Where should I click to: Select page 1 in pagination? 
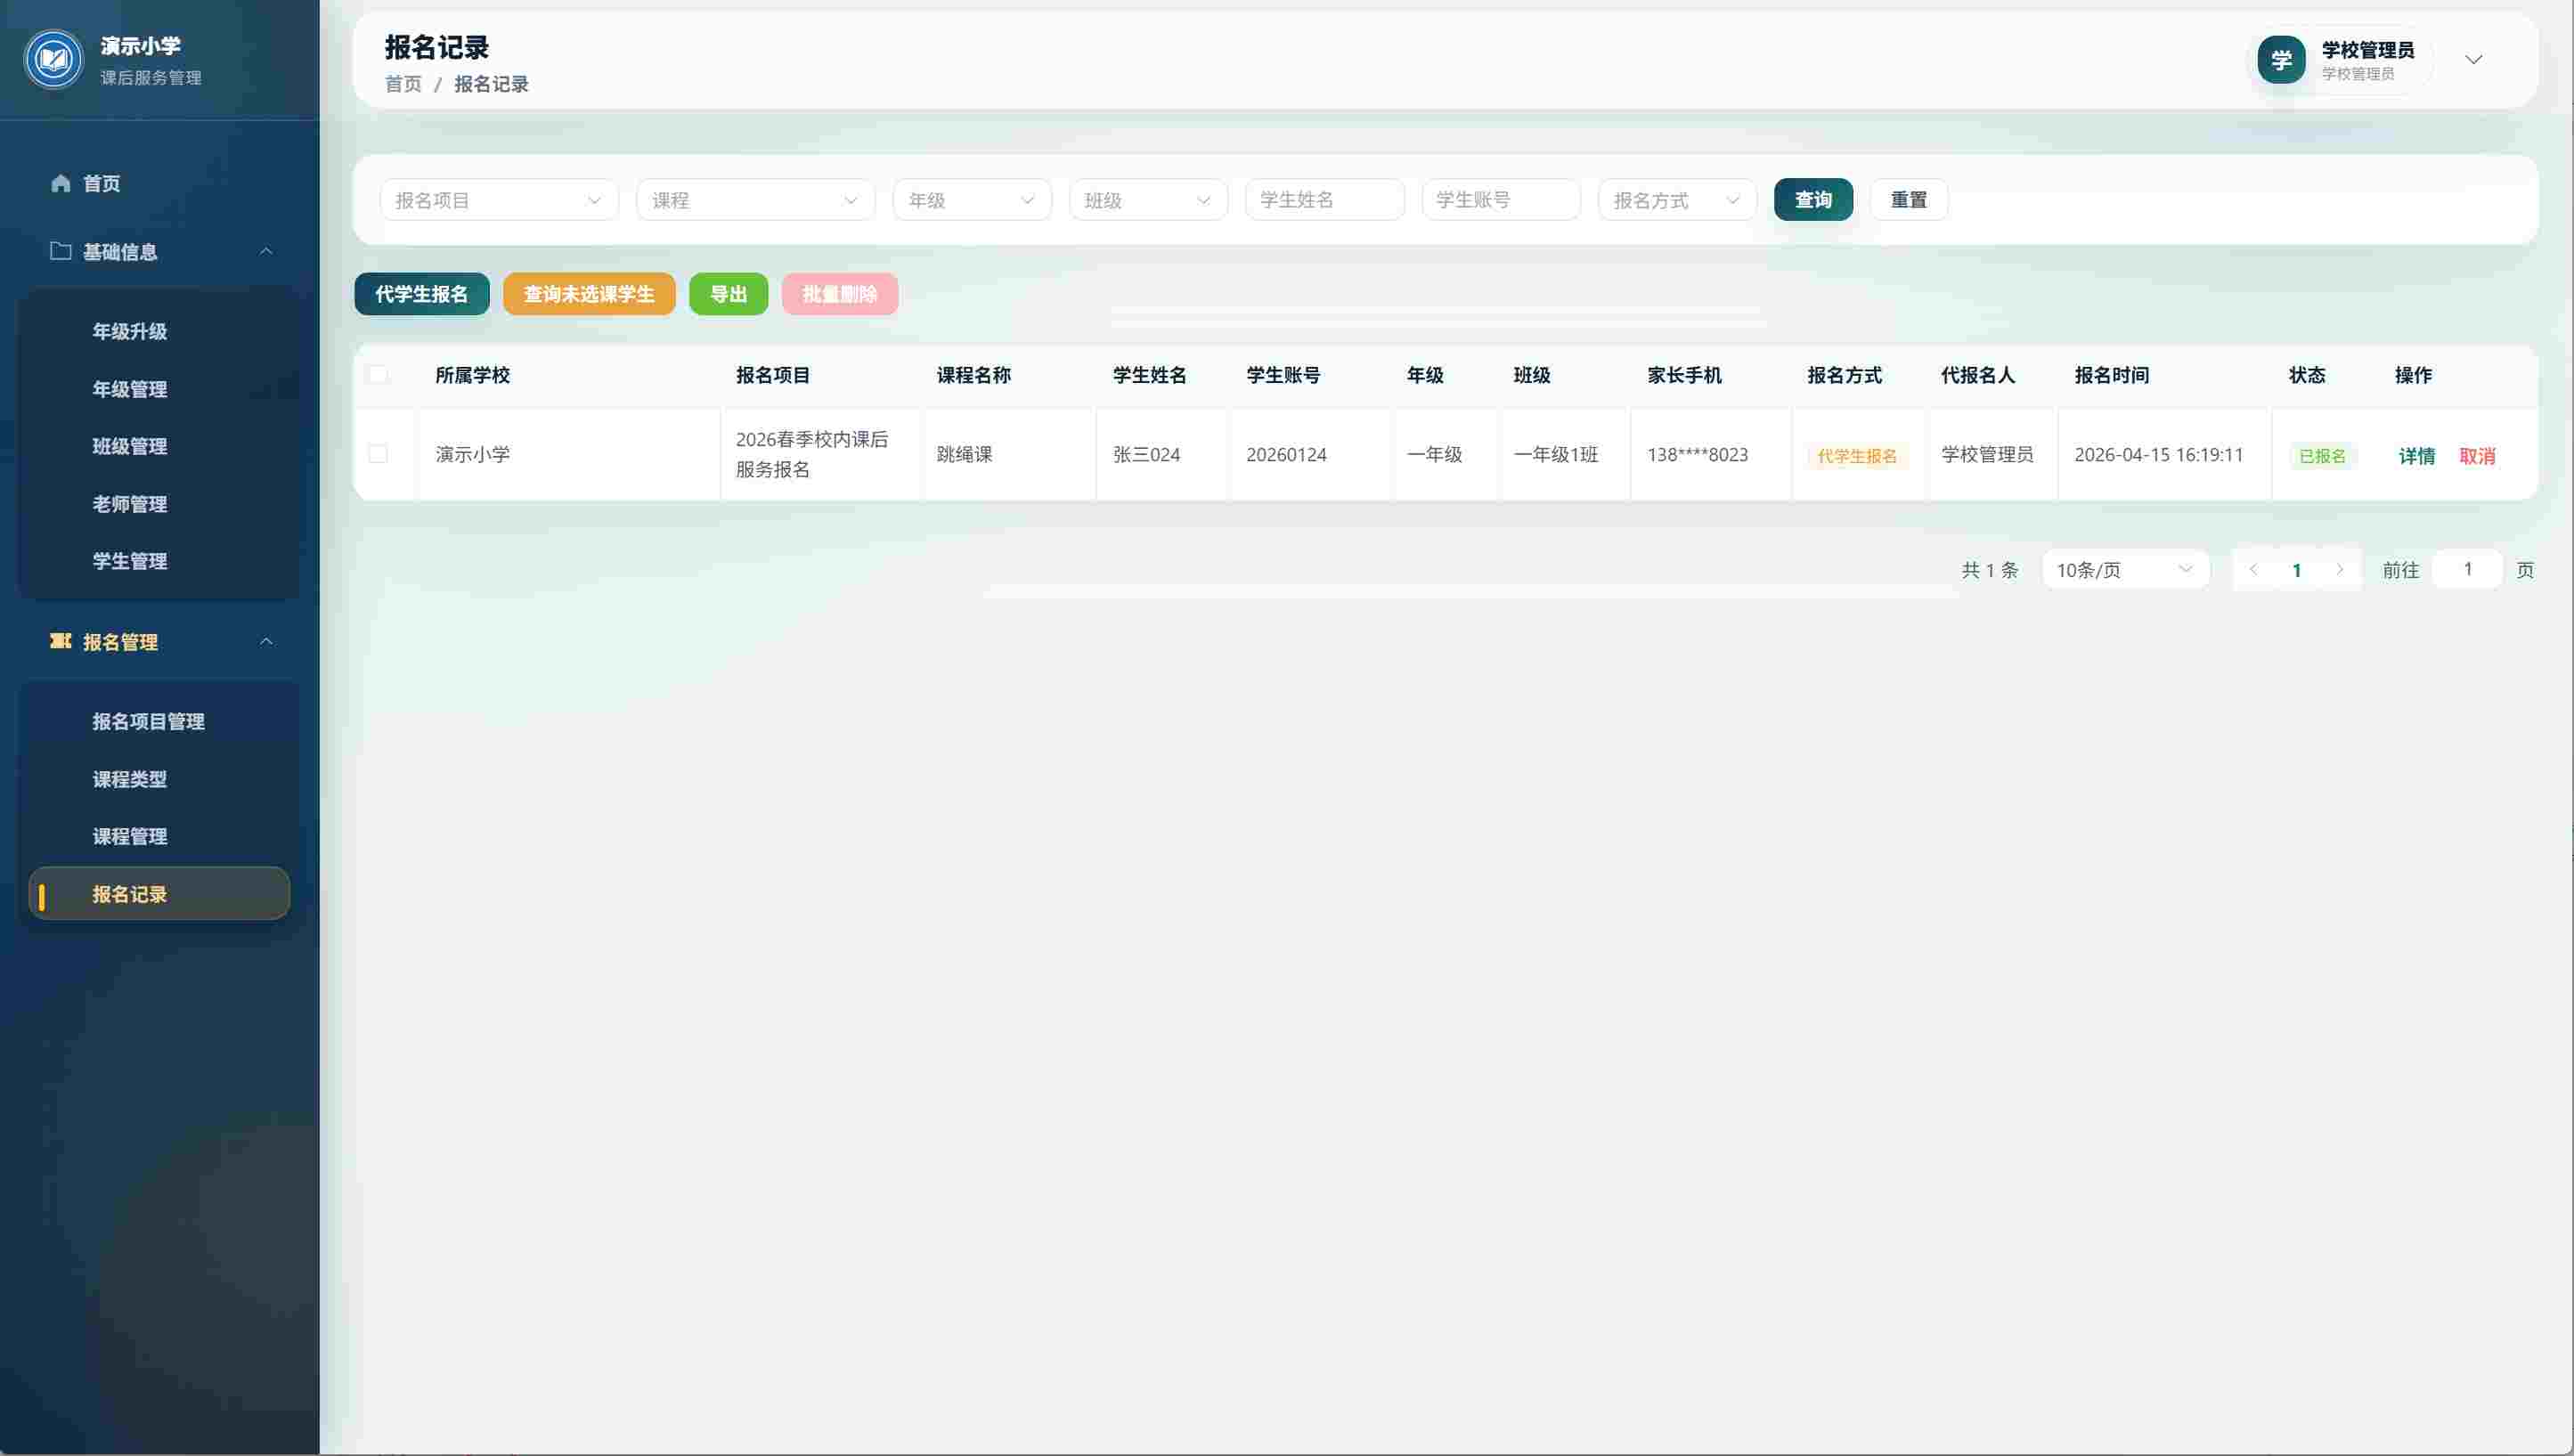click(2296, 570)
